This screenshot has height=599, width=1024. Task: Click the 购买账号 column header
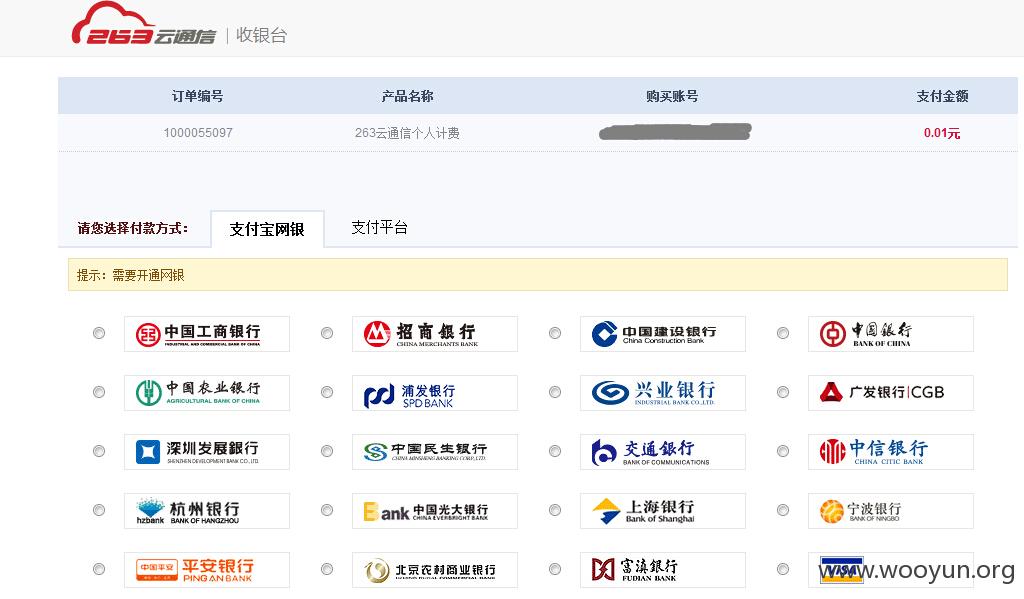pyautogui.click(x=672, y=96)
